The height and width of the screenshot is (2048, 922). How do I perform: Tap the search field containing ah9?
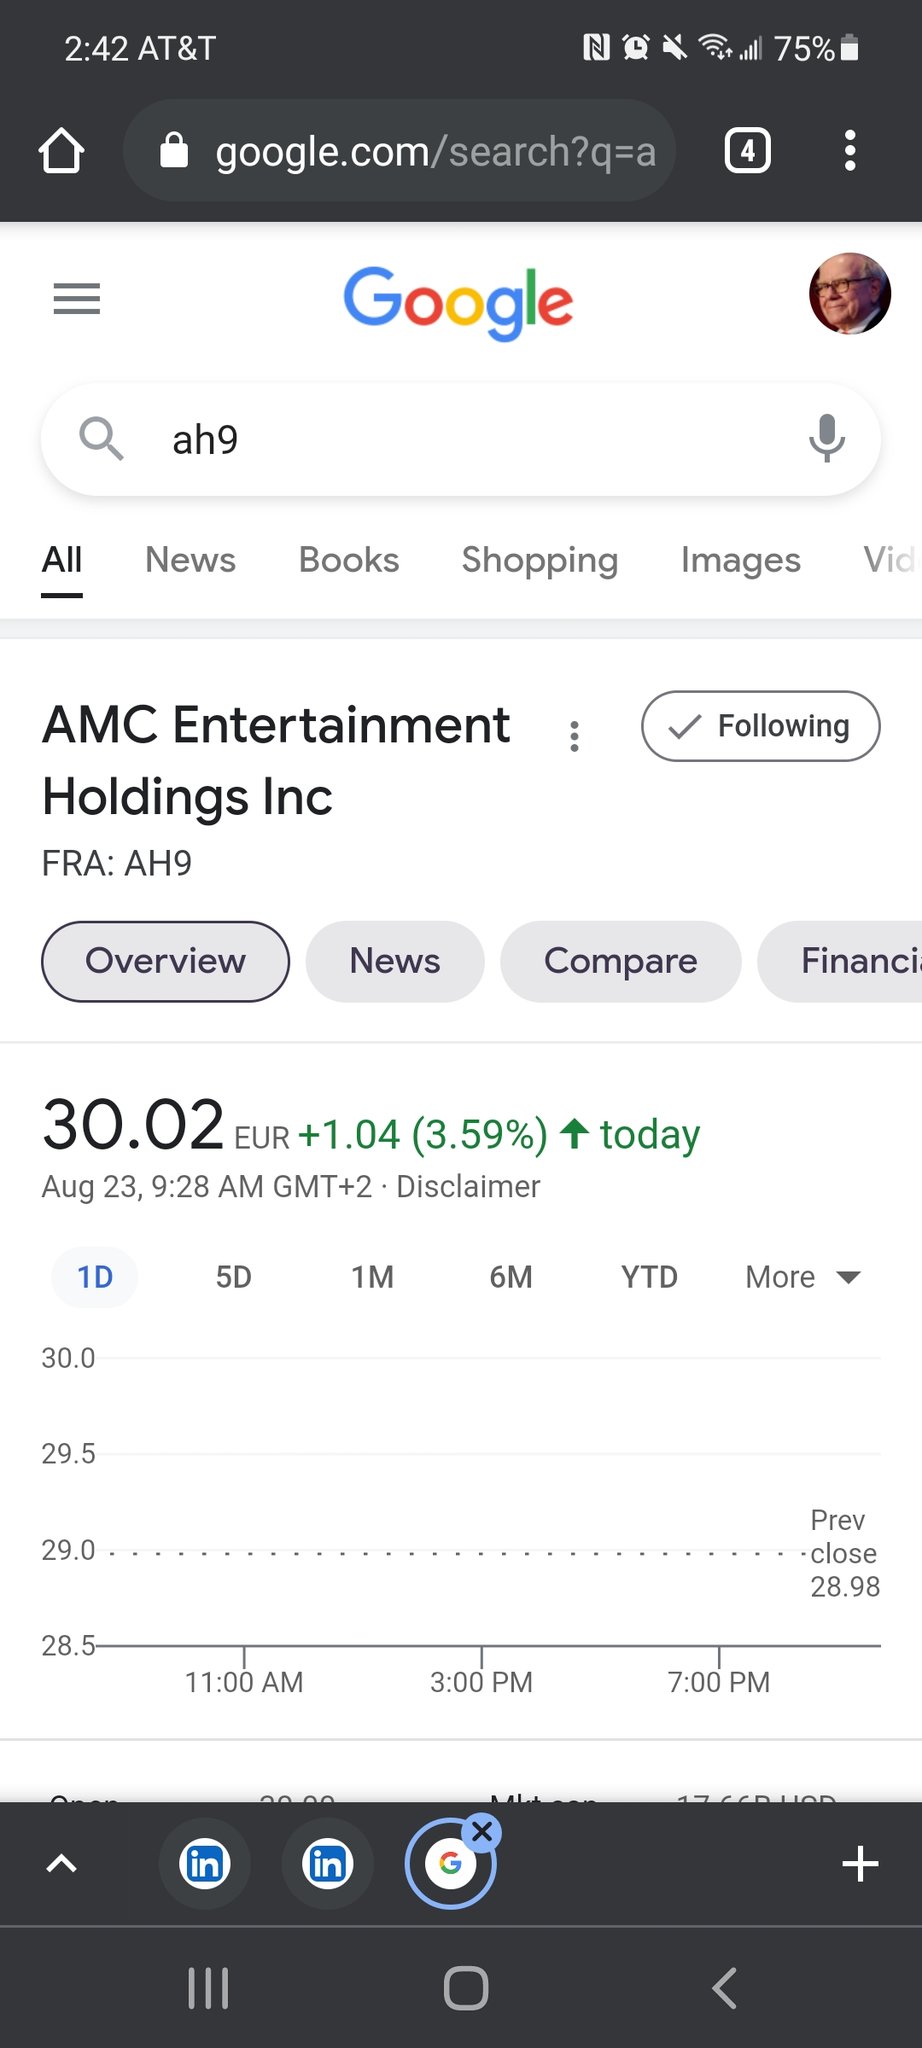460,440
